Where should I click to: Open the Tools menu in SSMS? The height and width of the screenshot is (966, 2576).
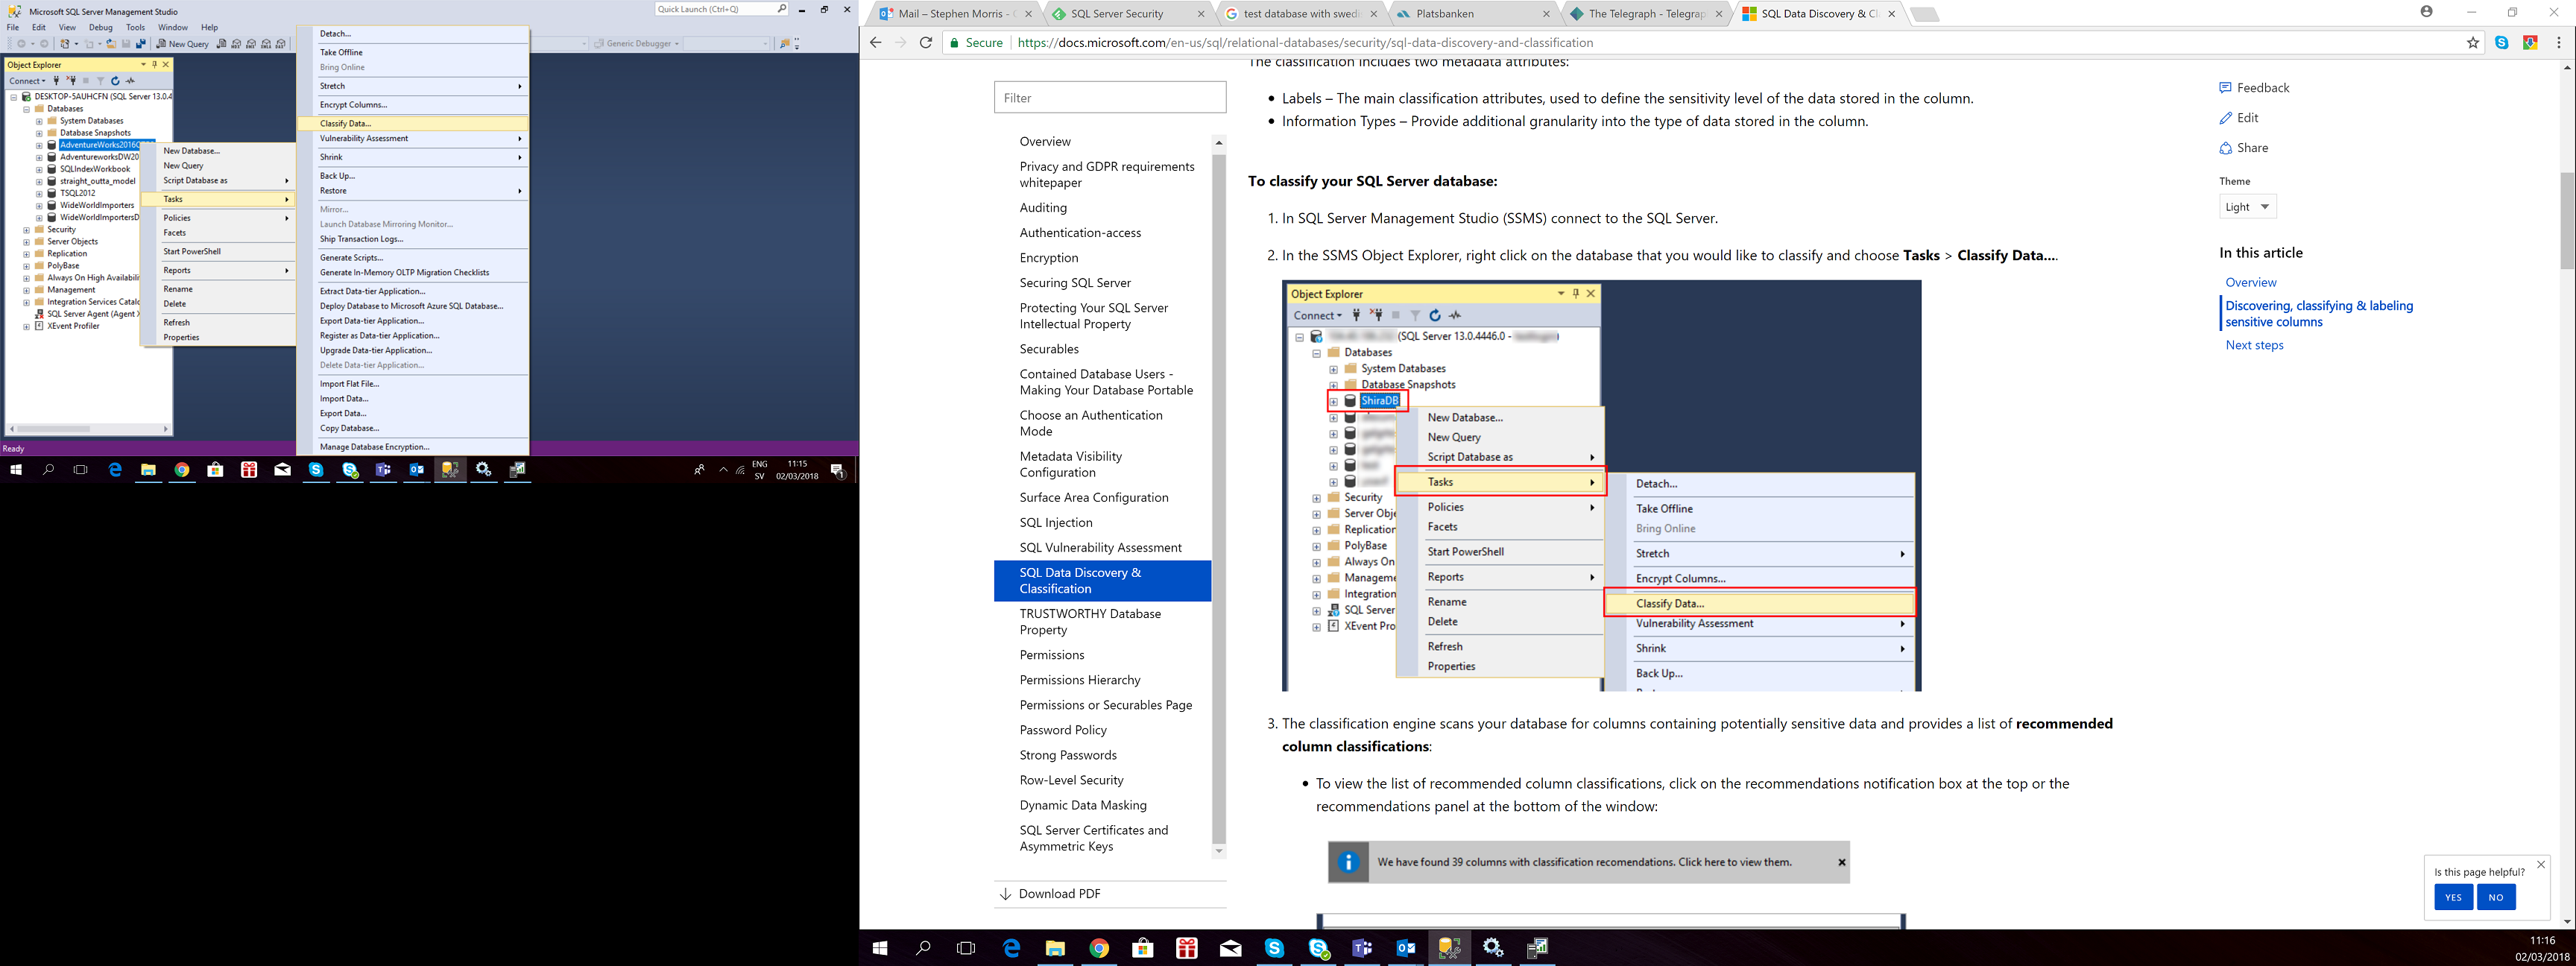pos(135,27)
